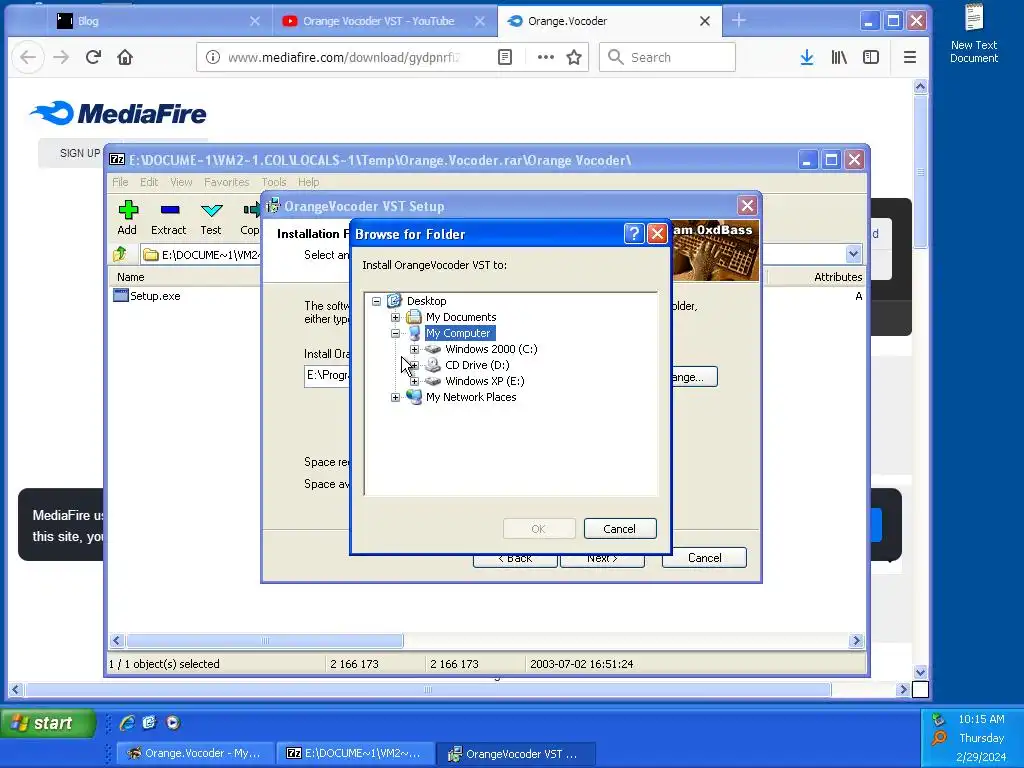Click the site information icon in URL bar
The height and width of the screenshot is (768, 1024).
pos(213,57)
